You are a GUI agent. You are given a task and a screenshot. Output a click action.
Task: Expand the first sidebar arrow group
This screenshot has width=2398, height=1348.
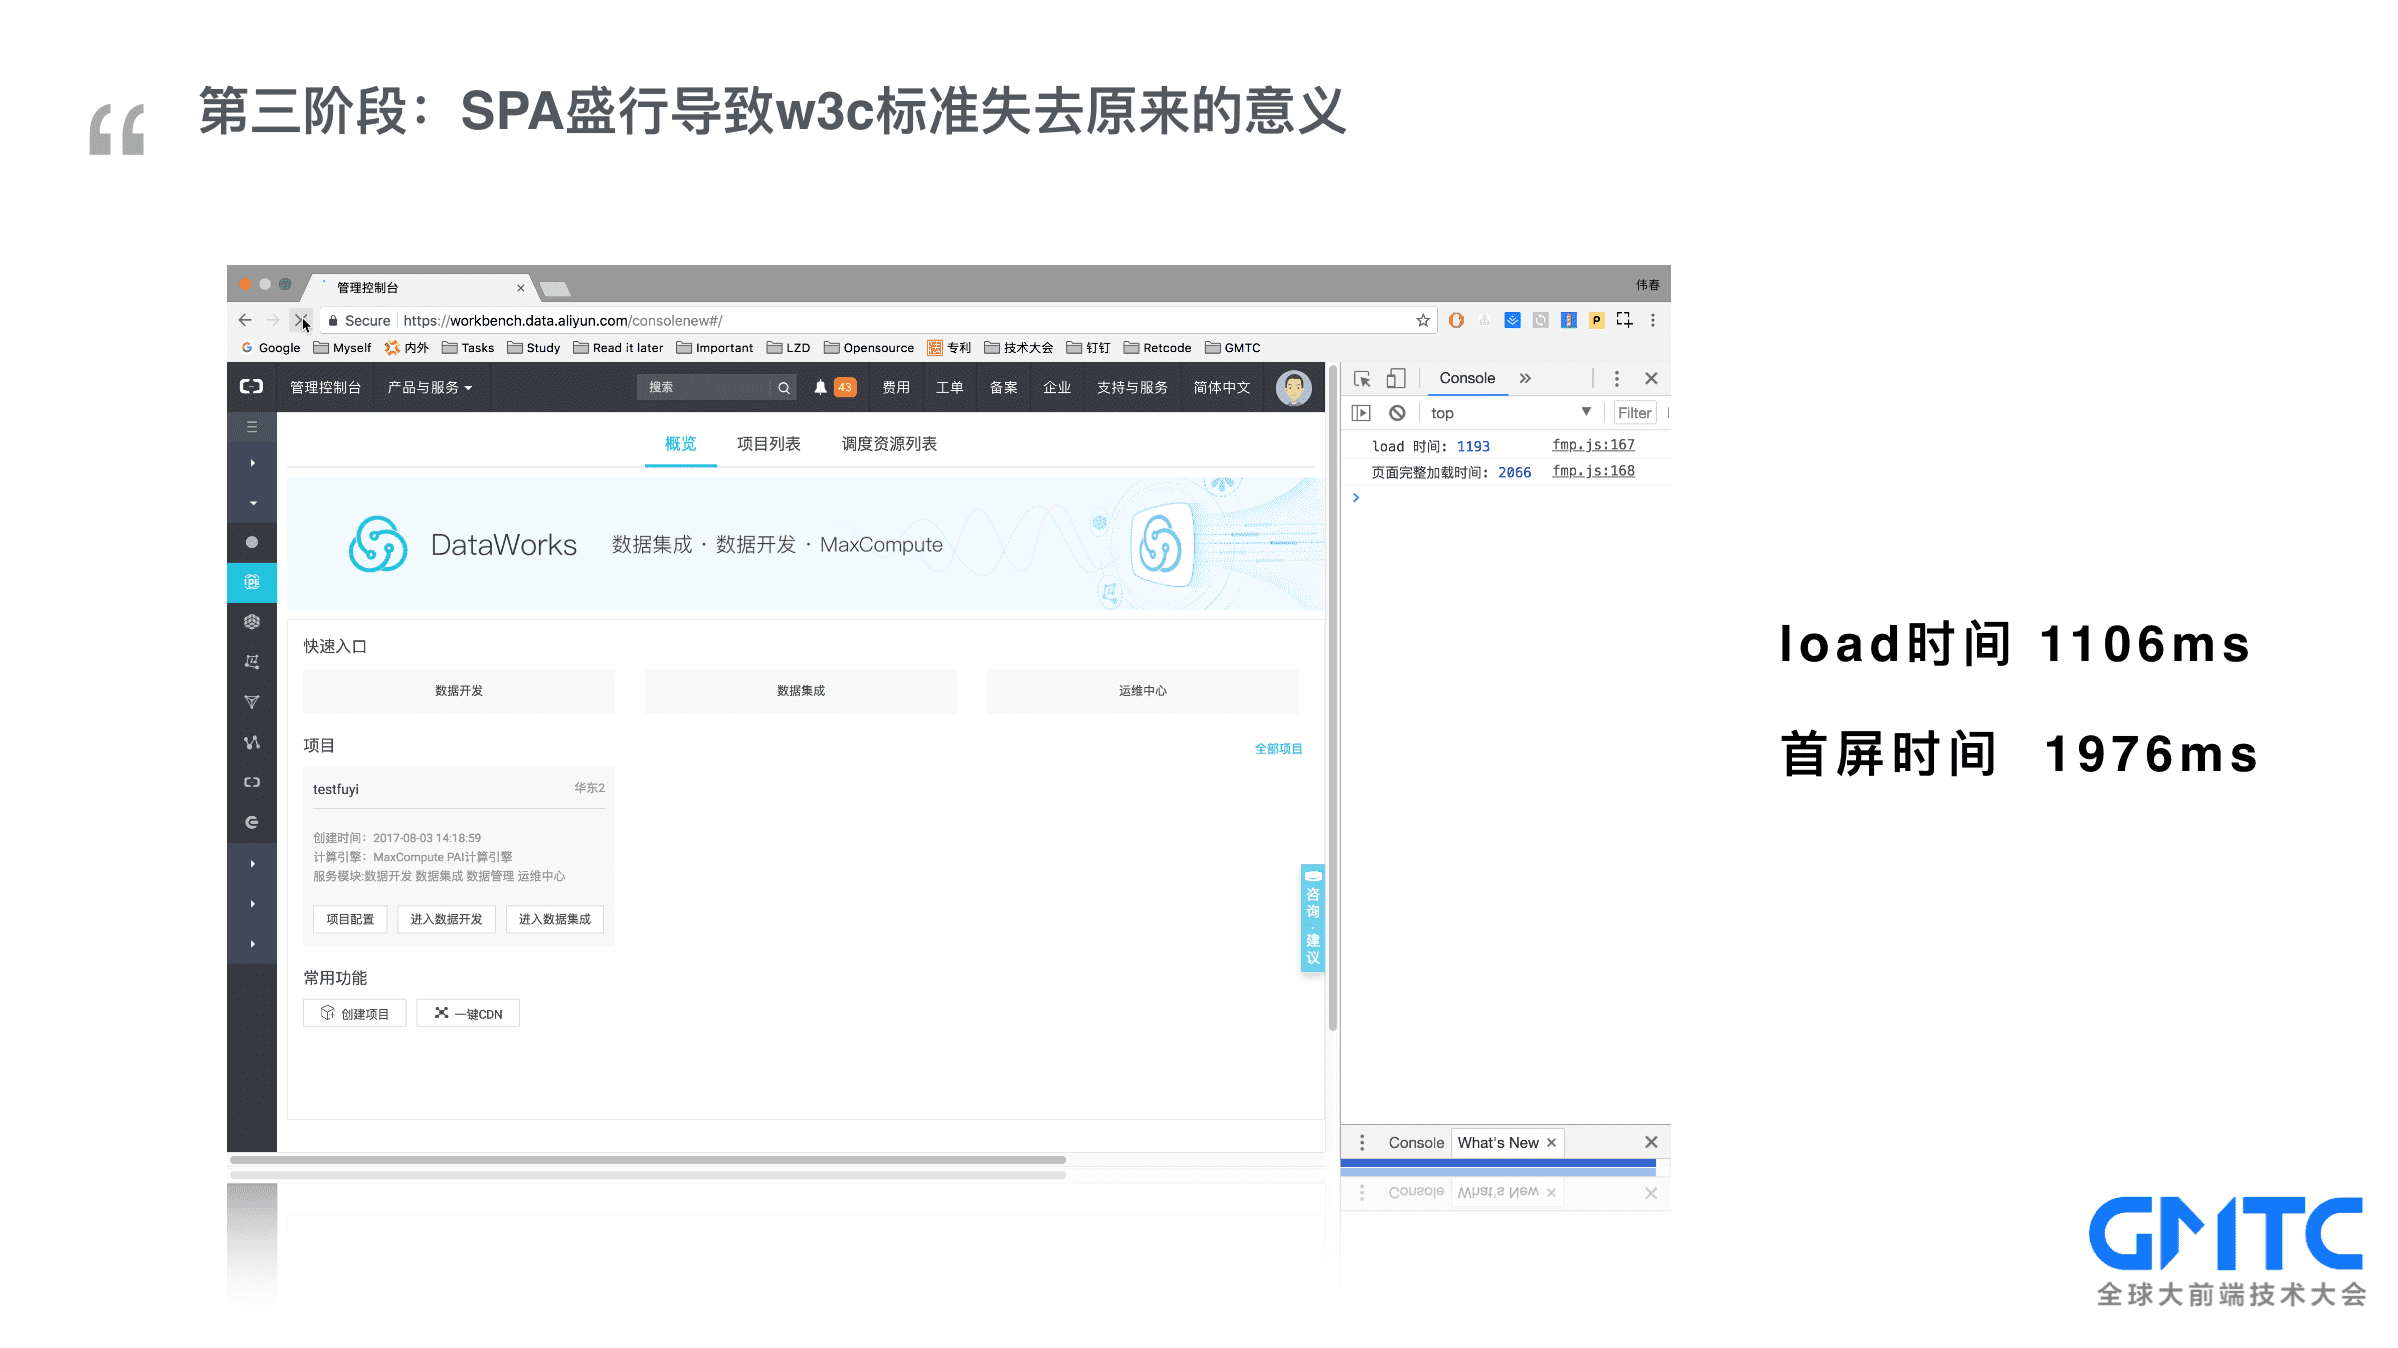252,463
